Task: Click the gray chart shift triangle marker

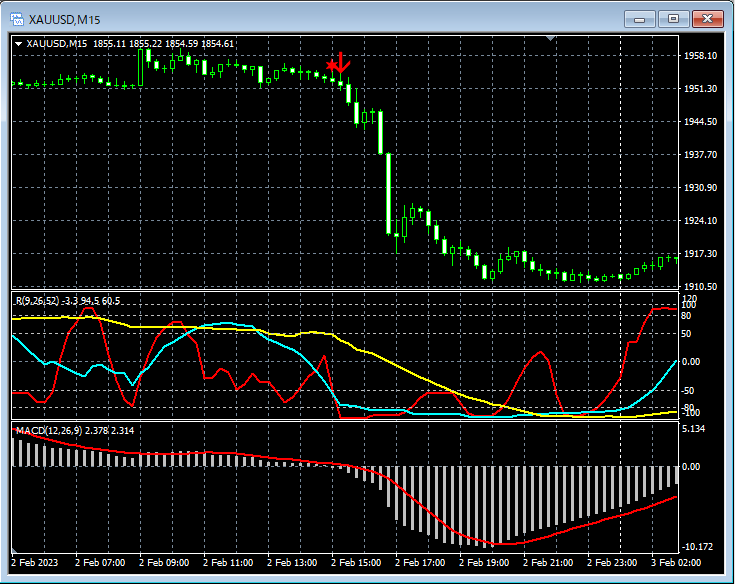Action: click(x=550, y=39)
